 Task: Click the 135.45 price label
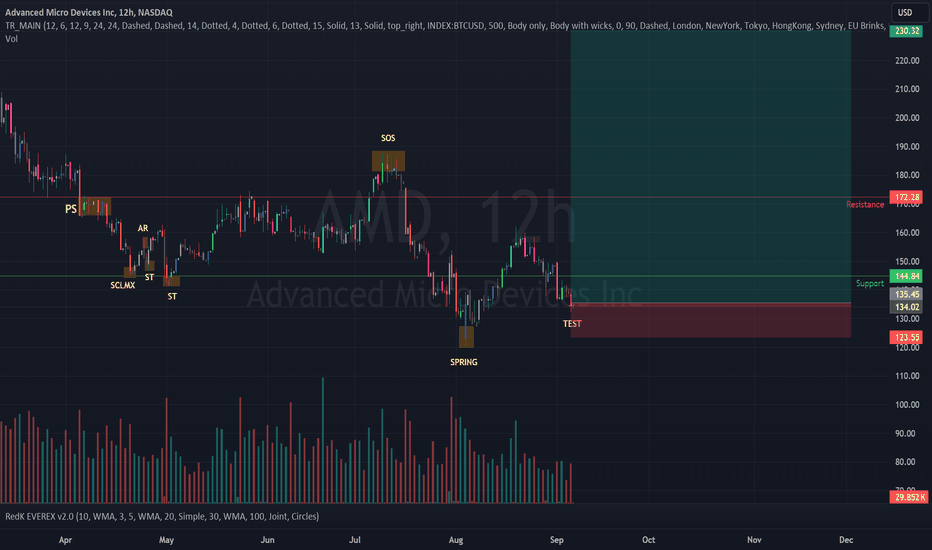point(906,294)
